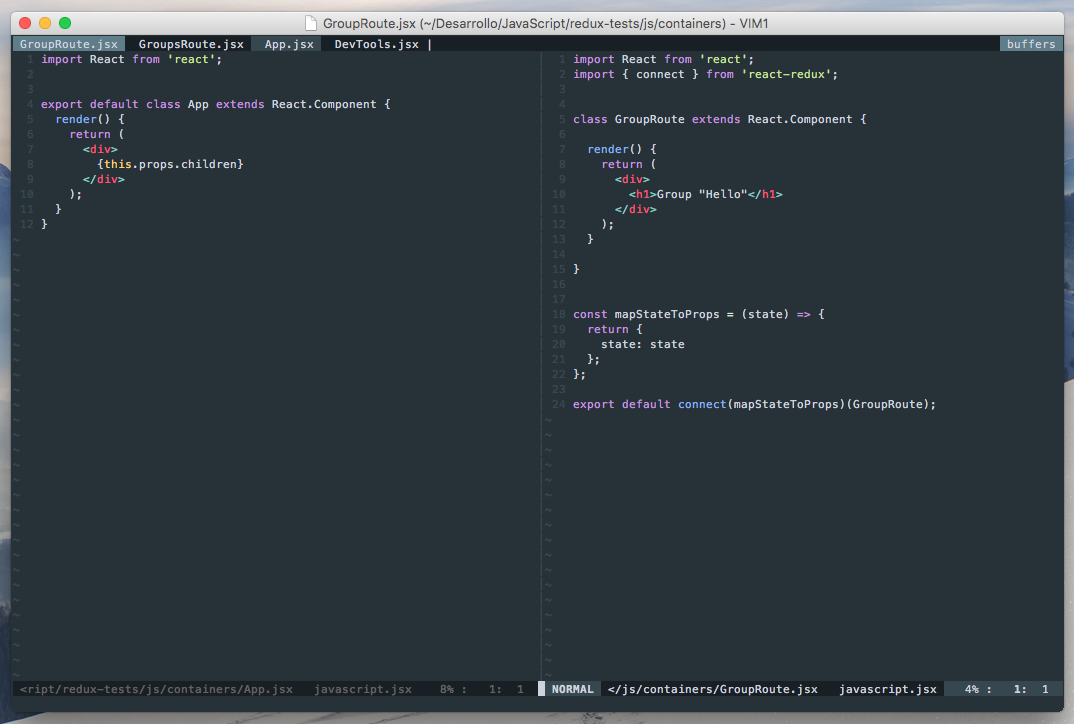Image resolution: width=1074 pixels, height=724 pixels.
Task: Maximize the window with green button
Action: pos(65,23)
